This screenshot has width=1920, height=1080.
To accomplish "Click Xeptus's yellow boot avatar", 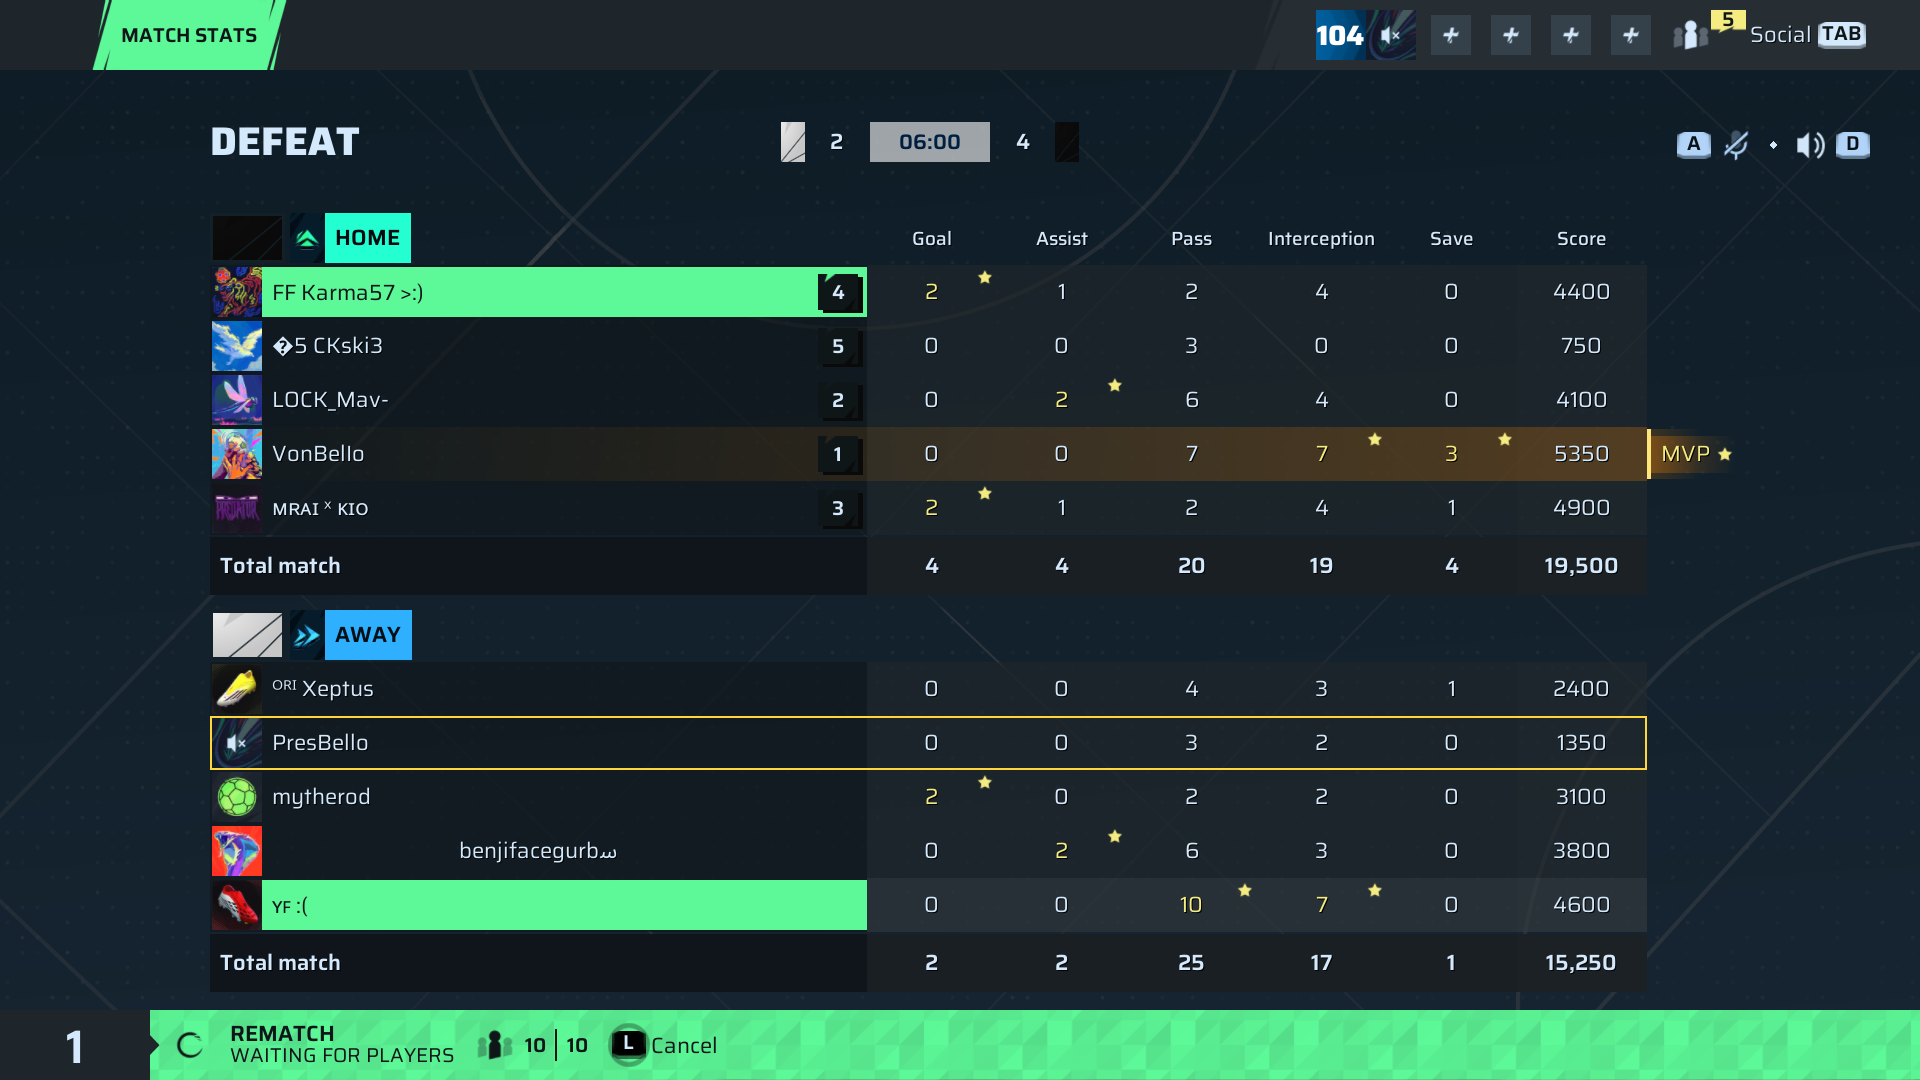I will click(237, 689).
